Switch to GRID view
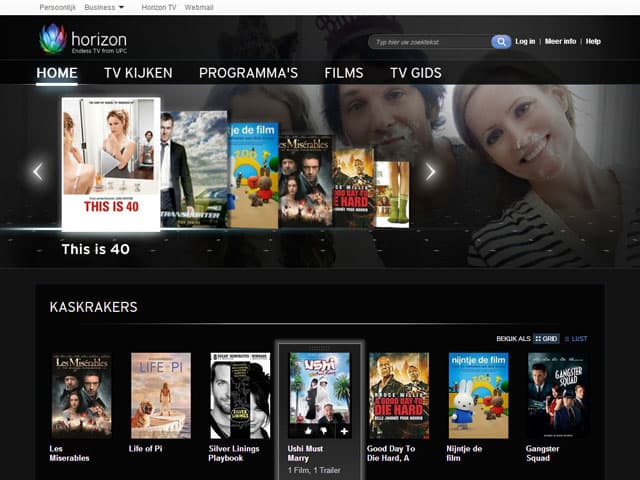Image resolution: width=640 pixels, height=480 pixels. click(546, 339)
